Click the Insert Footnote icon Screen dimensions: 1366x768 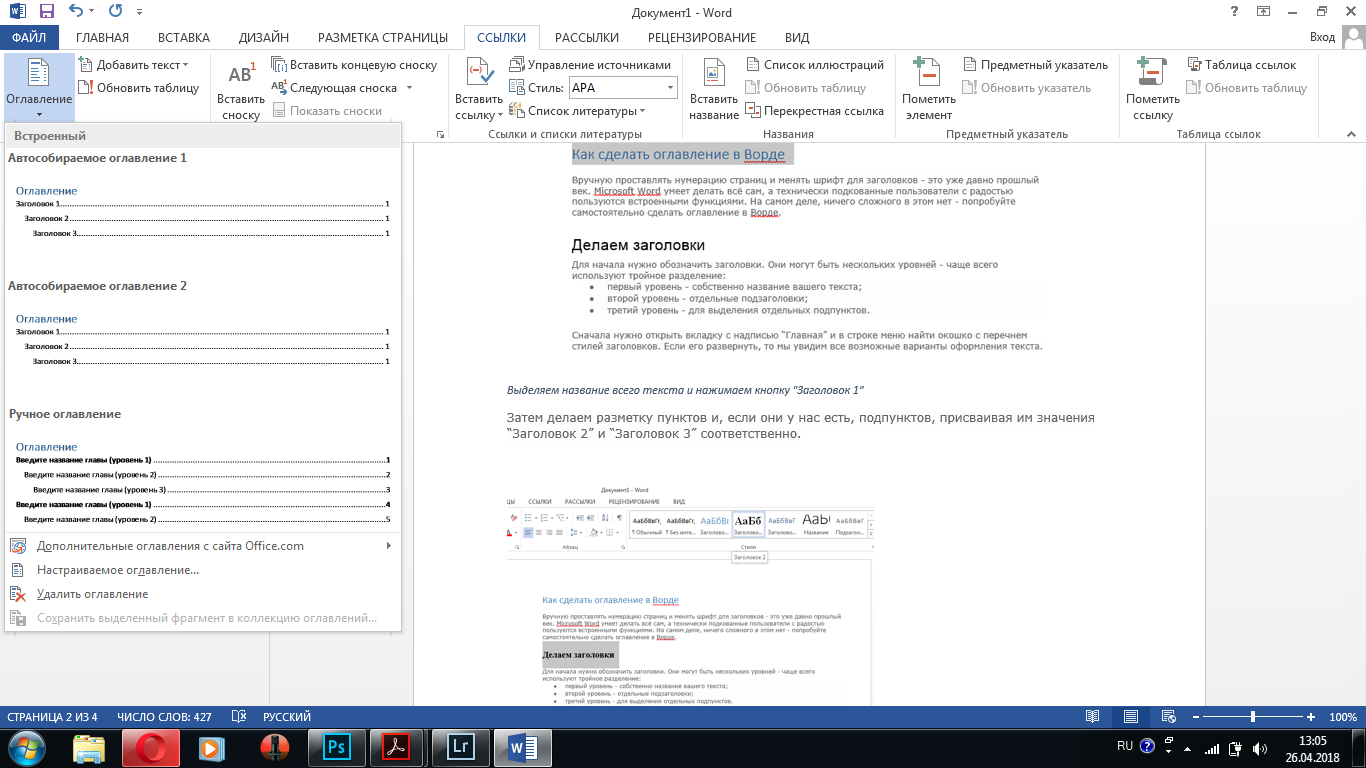pyautogui.click(x=240, y=78)
